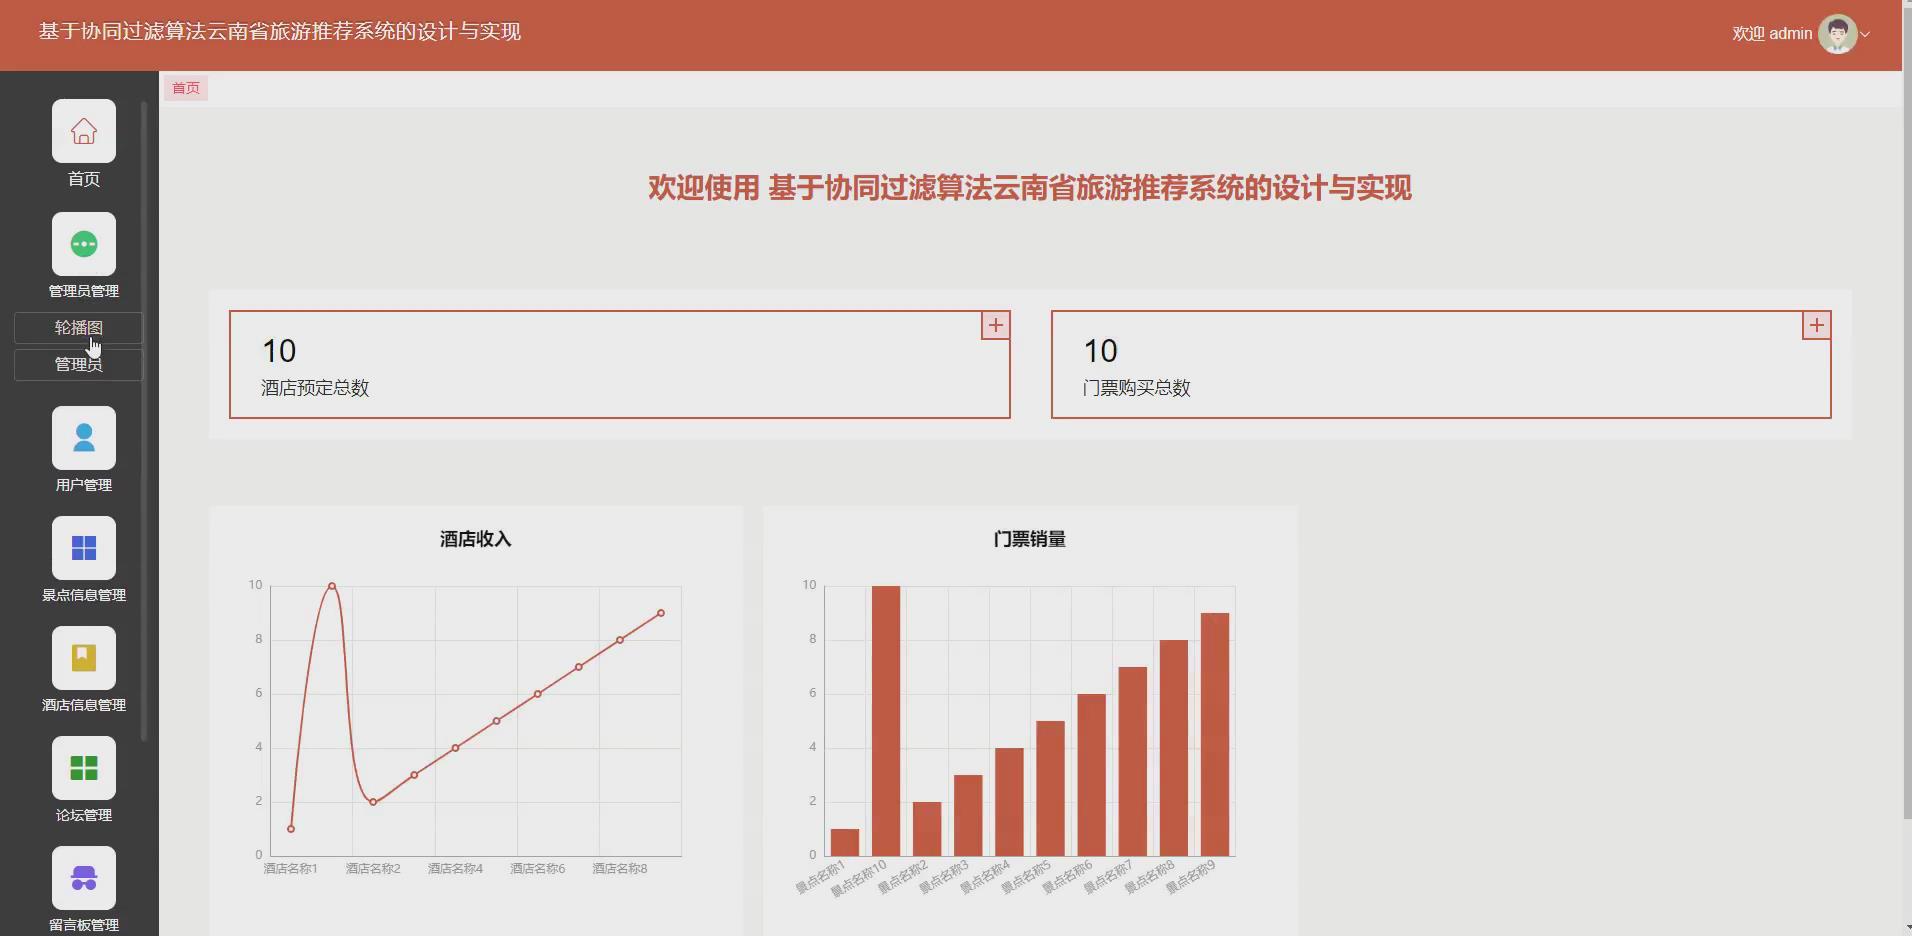Click the 欢迎 admin text link
Viewport: 1912px width, 936px height.
pos(1770,33)
